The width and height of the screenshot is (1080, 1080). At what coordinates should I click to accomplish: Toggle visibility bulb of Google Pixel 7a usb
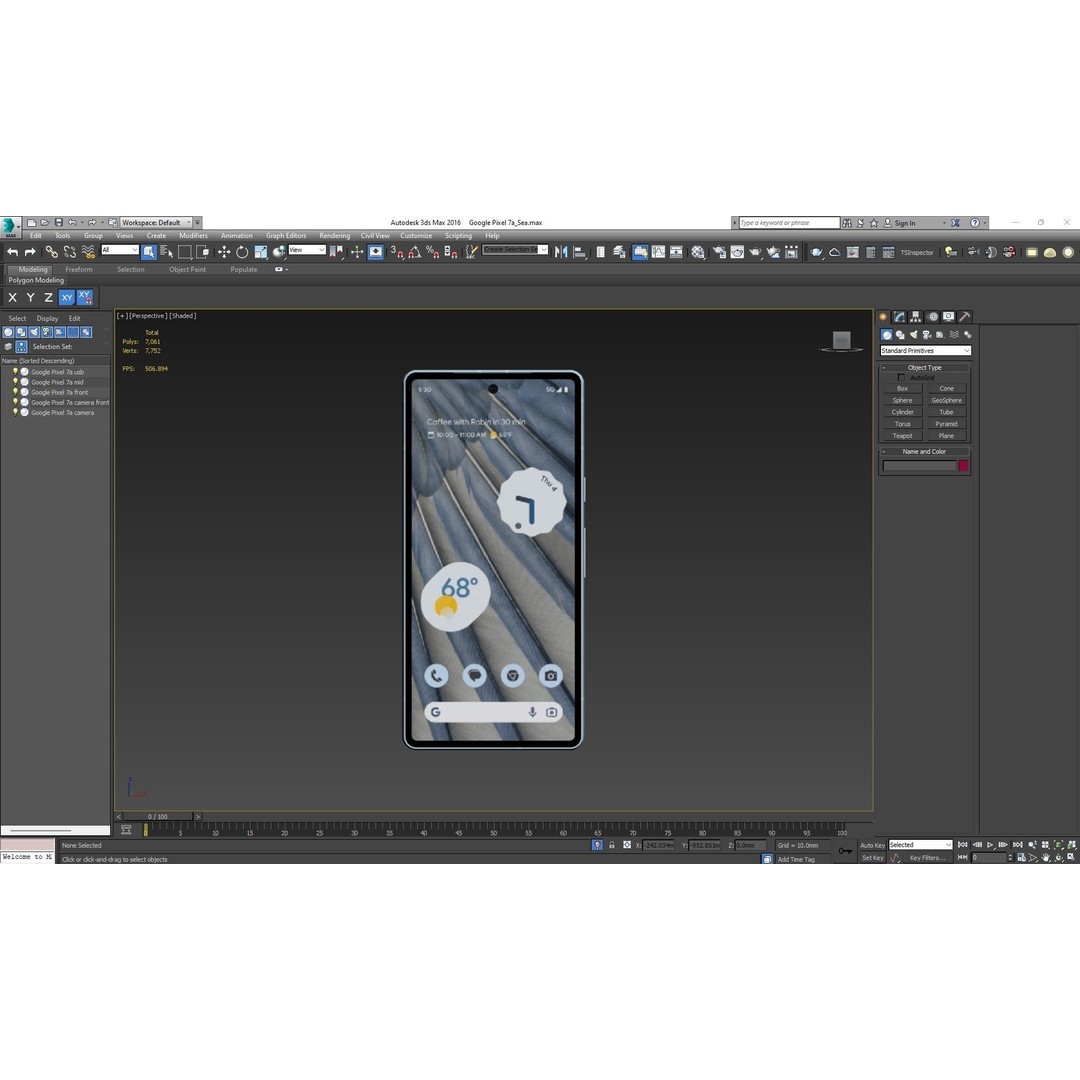[x=15, y=371]
